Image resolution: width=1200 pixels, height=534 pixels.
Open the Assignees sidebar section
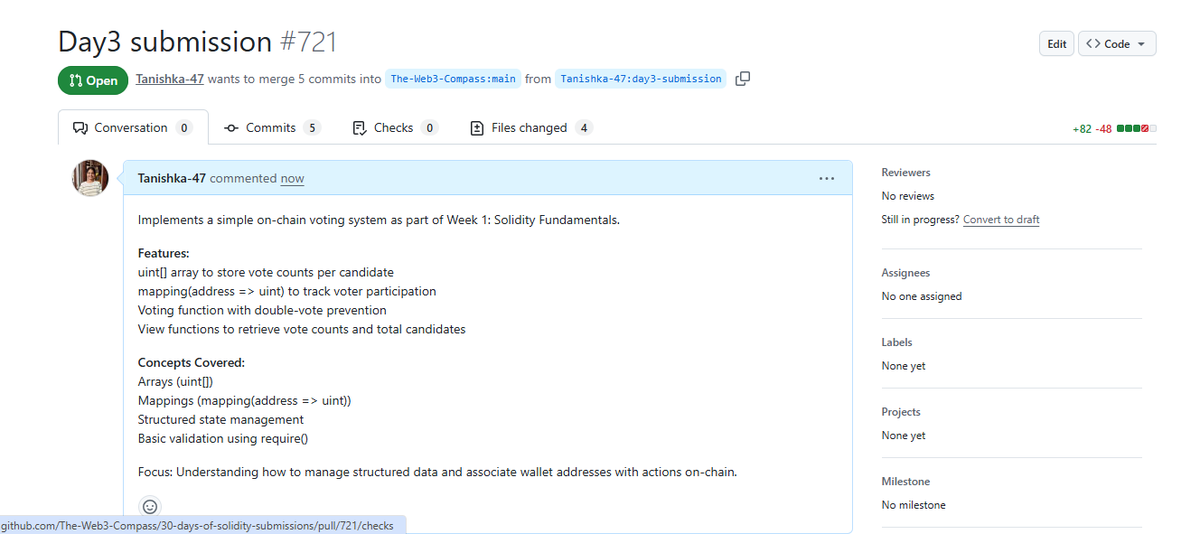[905, 273]
